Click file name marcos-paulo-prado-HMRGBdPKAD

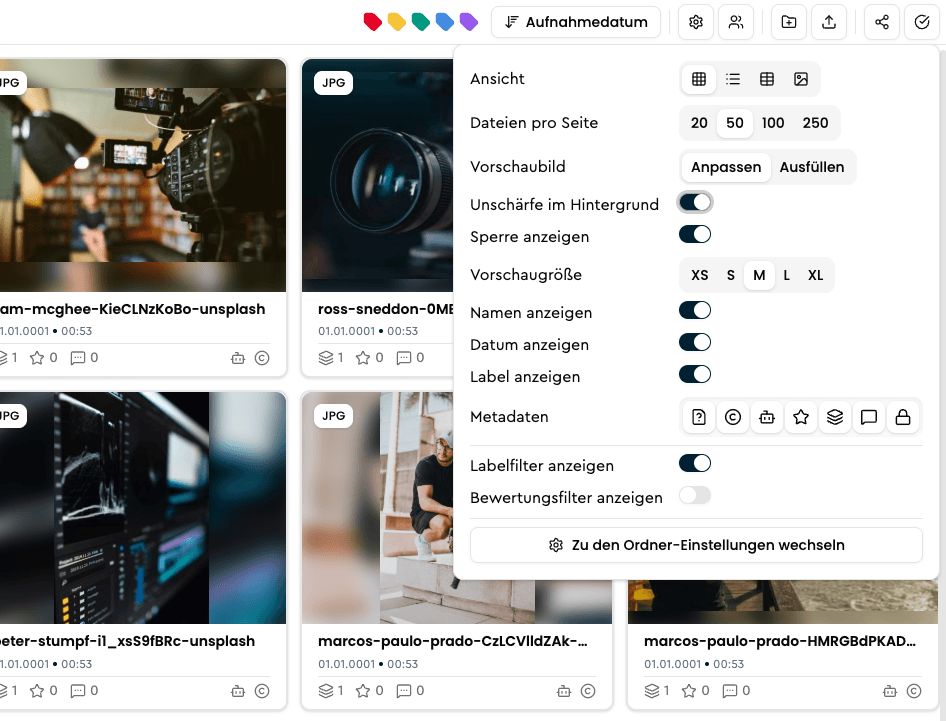point(779,641)
